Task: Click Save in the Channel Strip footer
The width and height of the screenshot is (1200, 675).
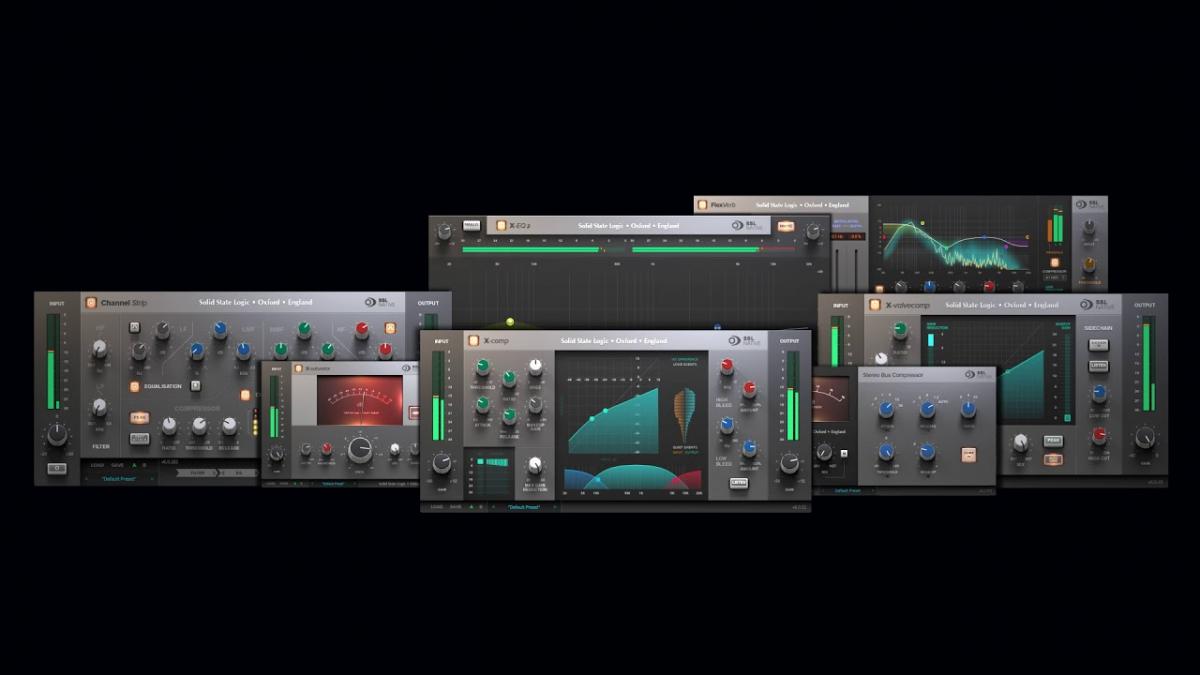Action: (118, 465)
